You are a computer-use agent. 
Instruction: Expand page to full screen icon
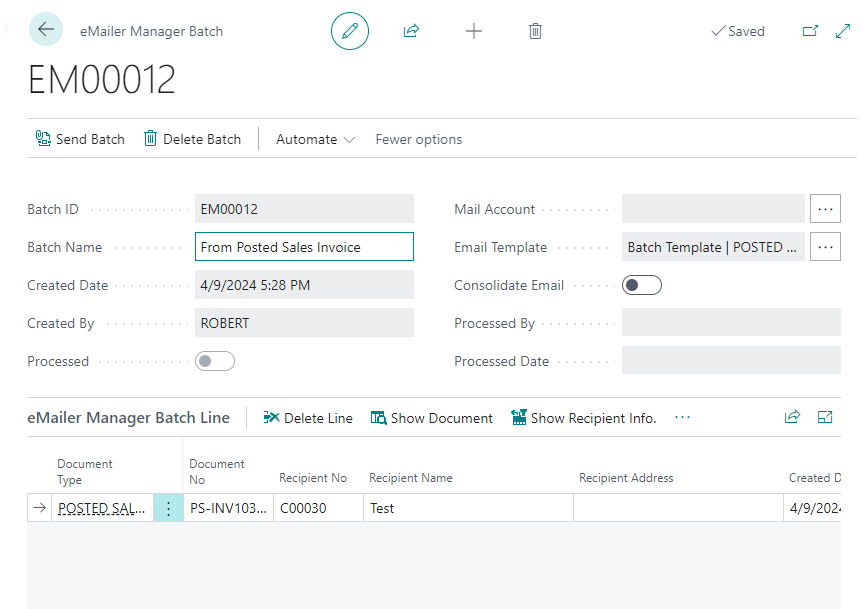pyautogui.click(x=842, y=31)
